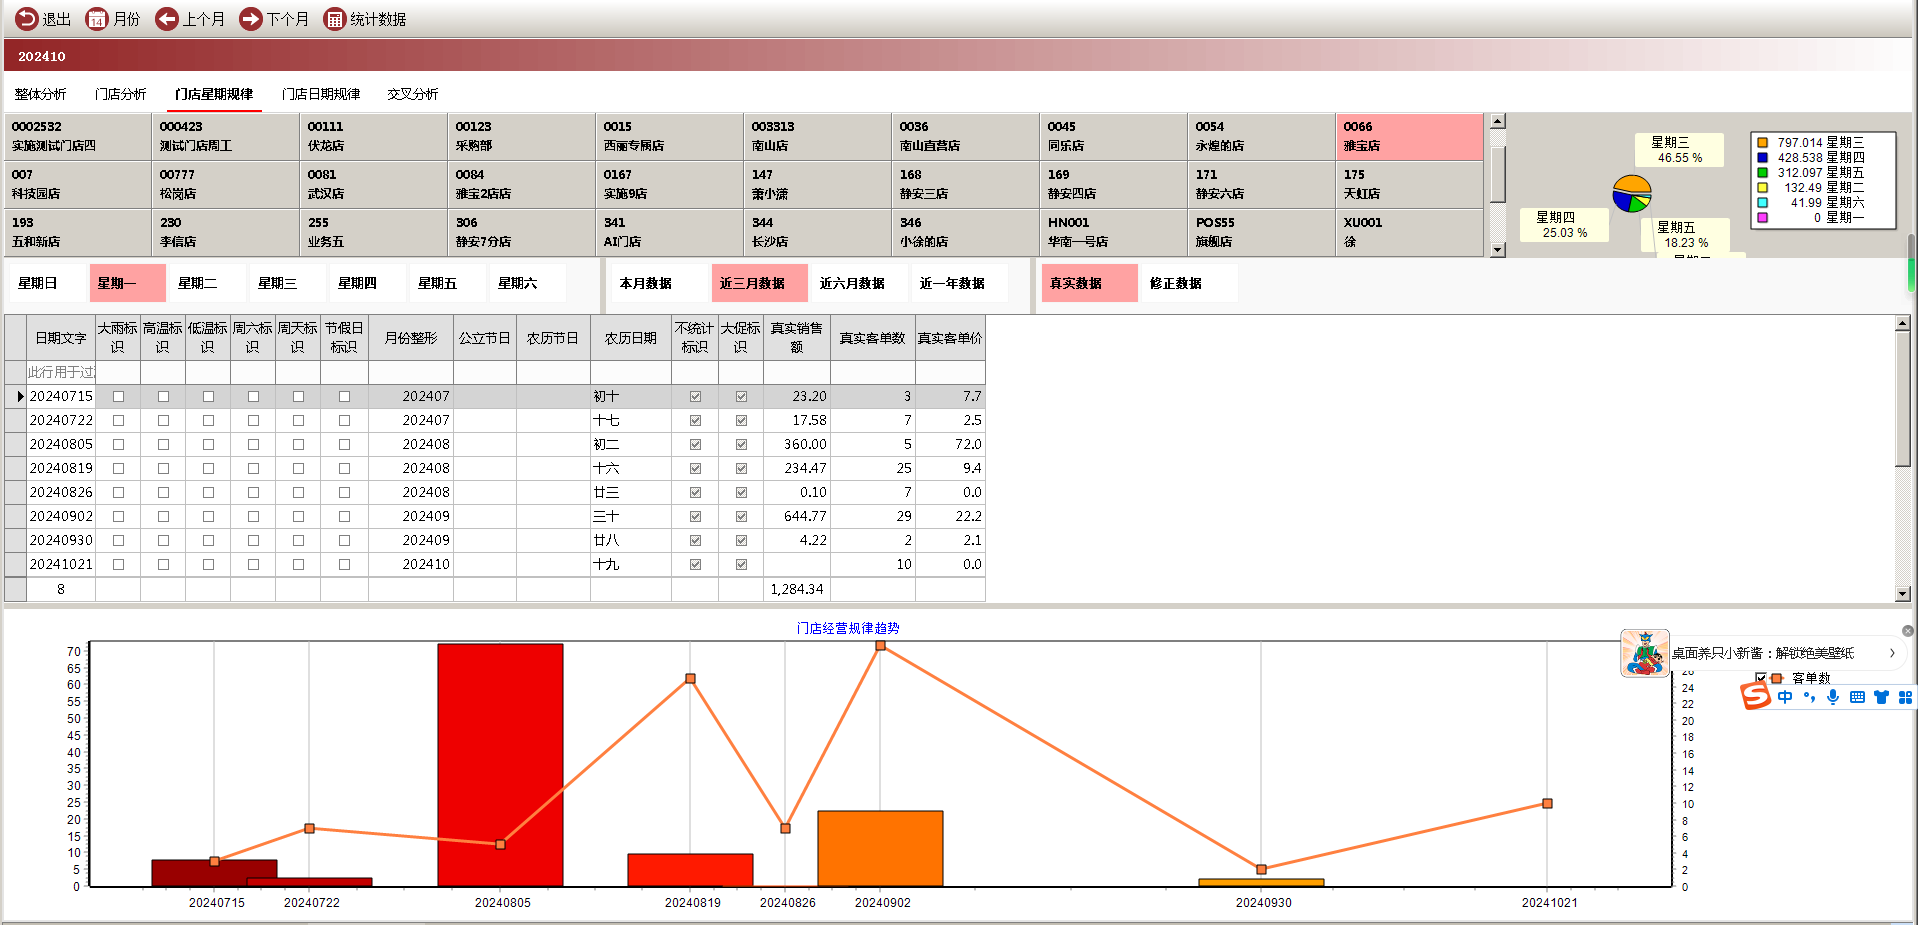This screenshot has width=1918, height=925.
Task: Click the 此行用于过滤 filter row date field
Action: (61, 372)
